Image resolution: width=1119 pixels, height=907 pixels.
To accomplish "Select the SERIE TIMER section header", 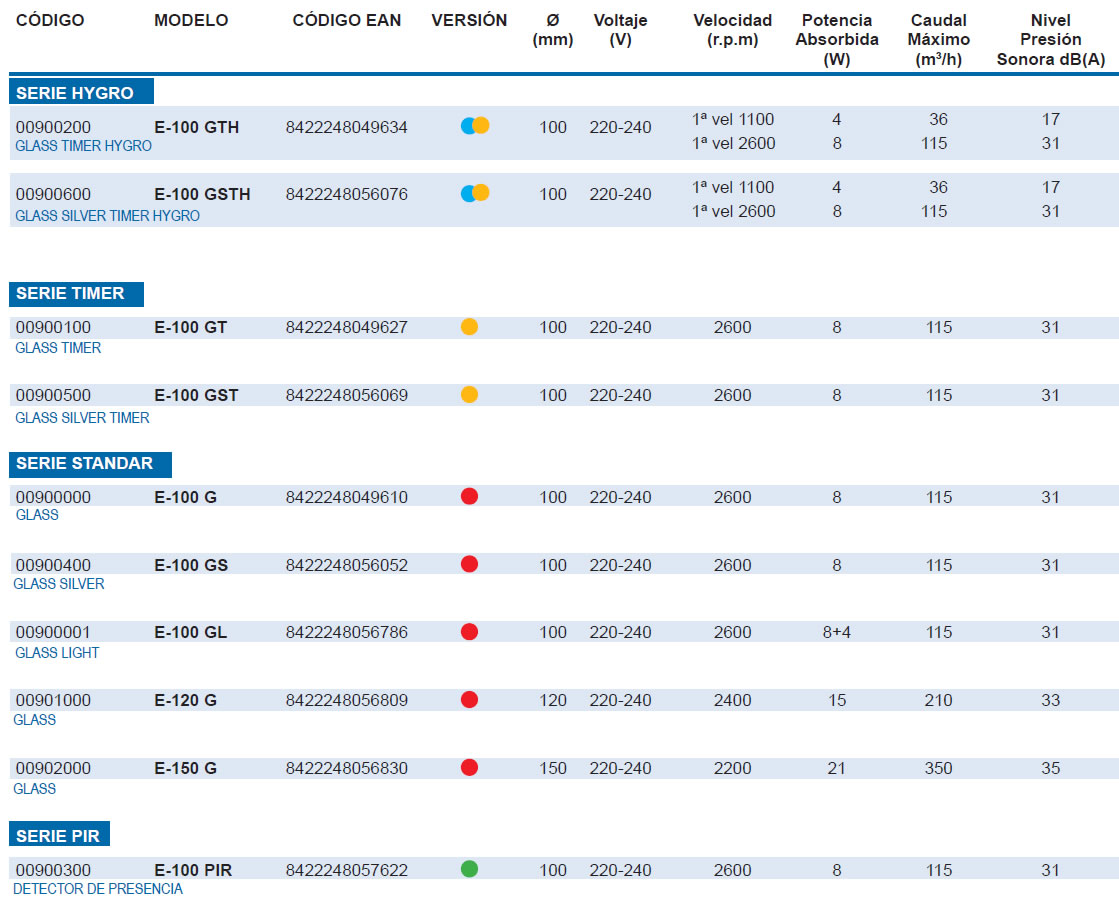I will 76,293.
